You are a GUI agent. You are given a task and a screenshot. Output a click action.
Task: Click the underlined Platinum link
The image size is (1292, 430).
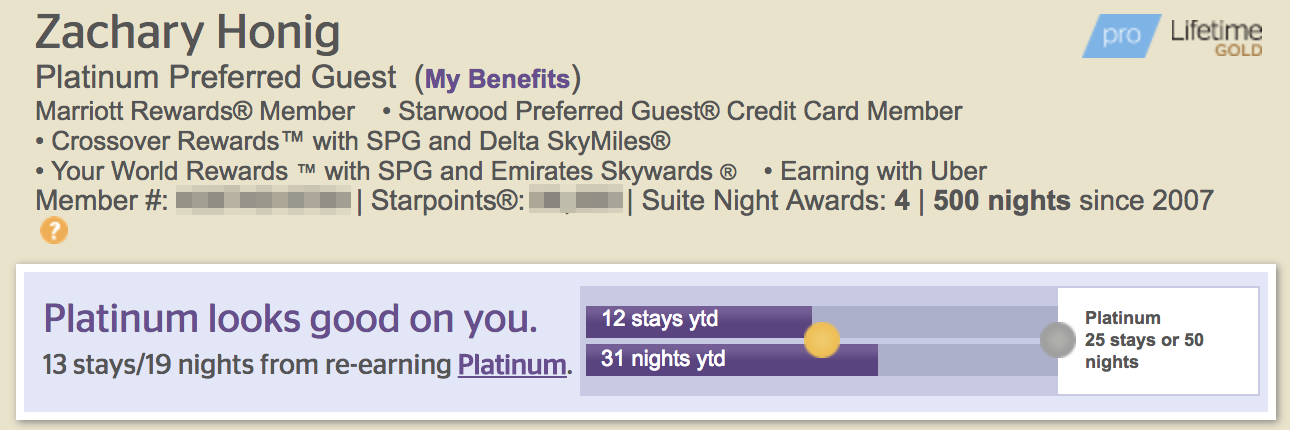[x=512, y=365]
